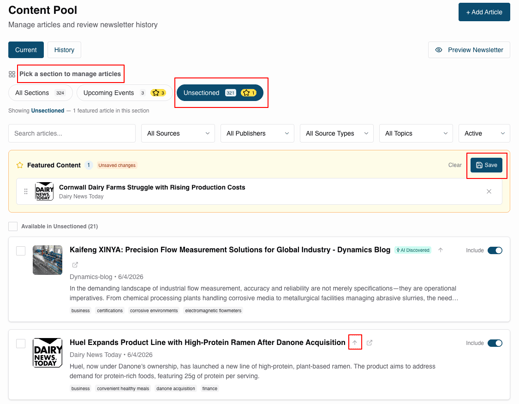Save the featured content changes
This screenshot has height=404, width=519.
click(x=486, y=165)
